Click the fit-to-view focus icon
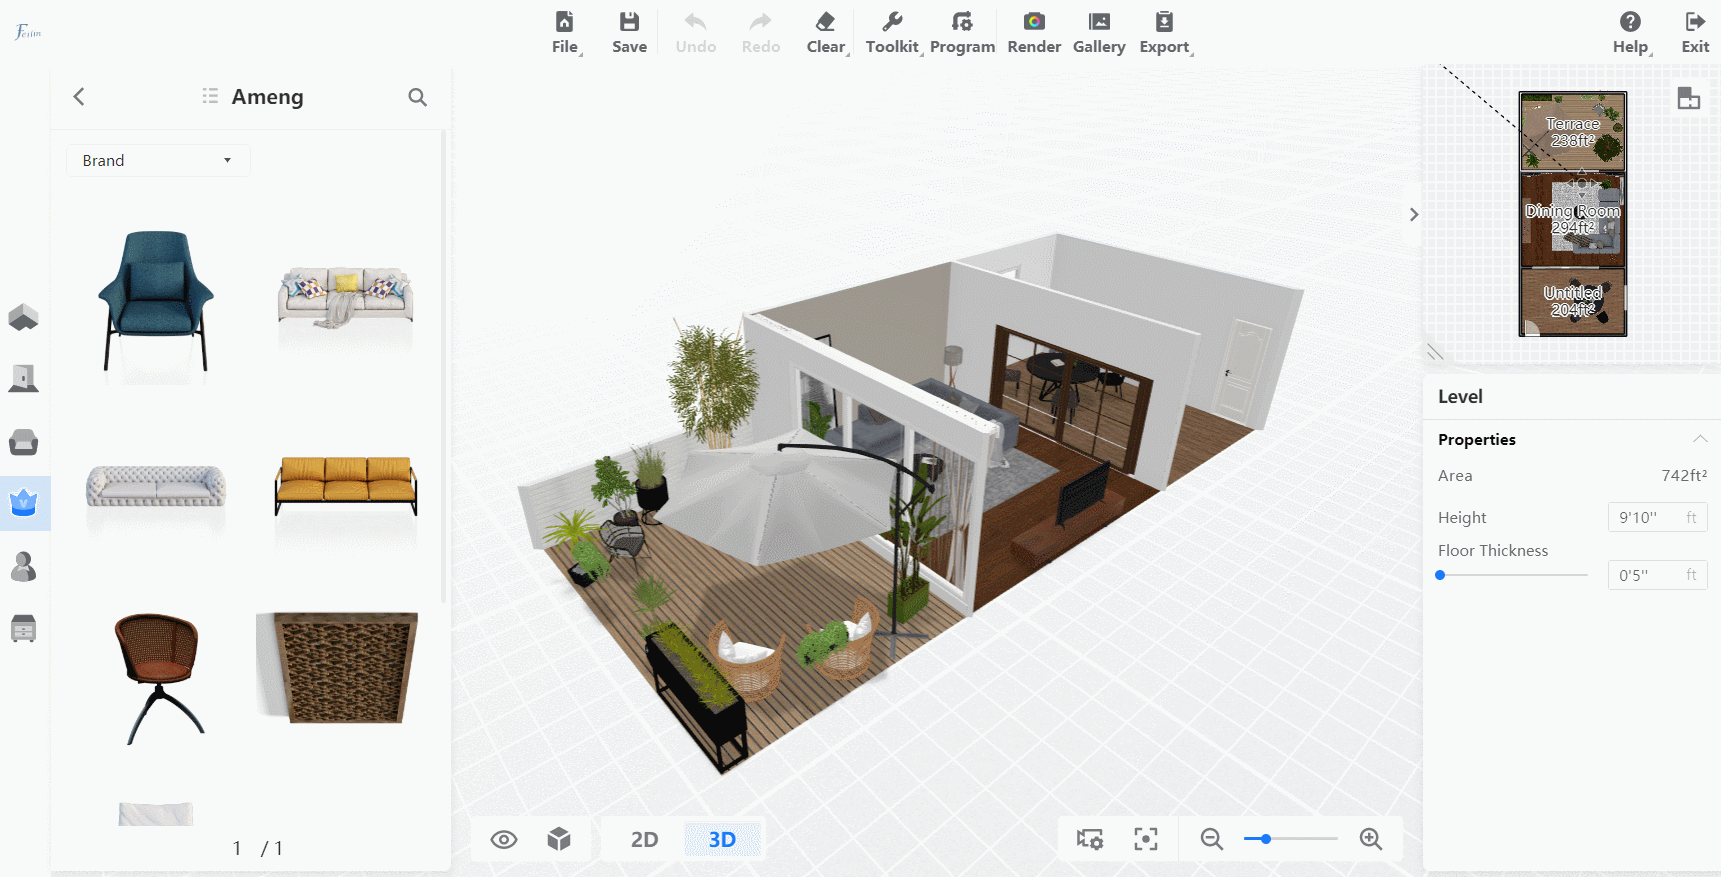 click(1146, 839)
